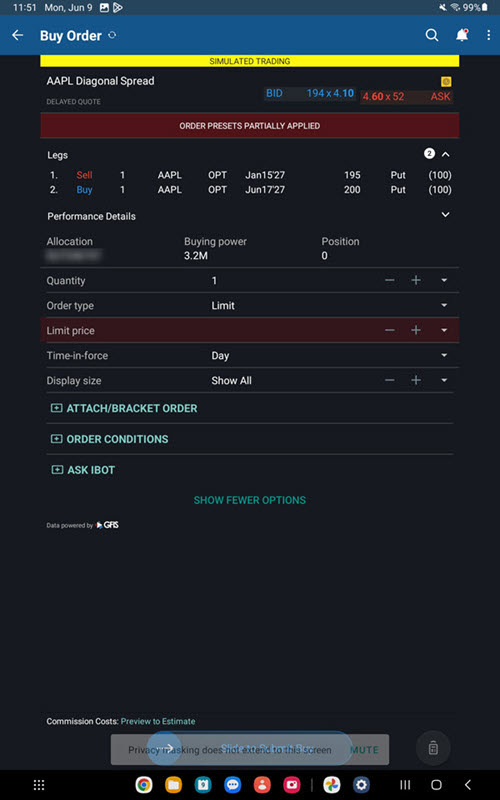Open Preview to Estimate commission link
Viewport: 500px width, 800px height.
(x=158, y=721)
